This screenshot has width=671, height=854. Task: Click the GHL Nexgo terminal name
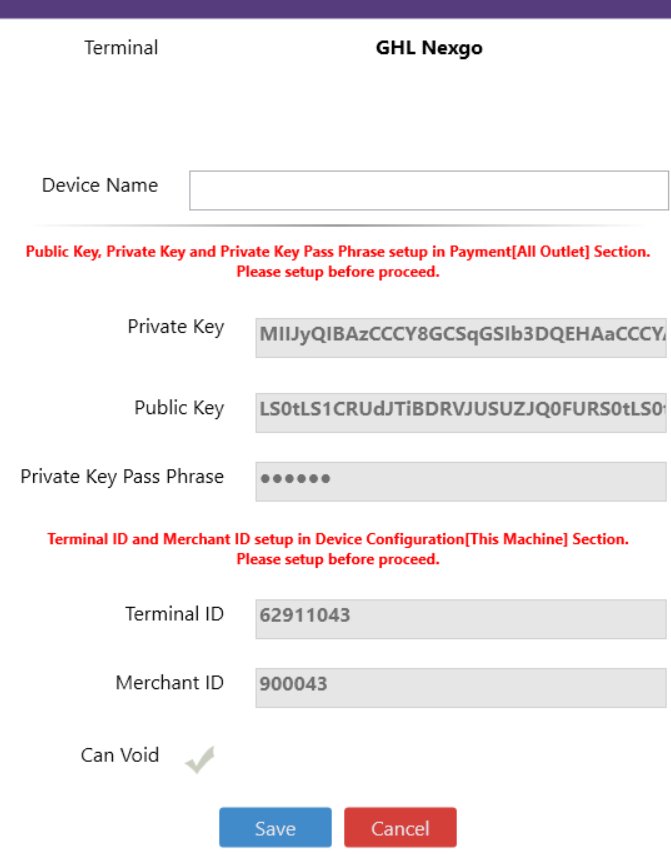click(x=429, y=48)
